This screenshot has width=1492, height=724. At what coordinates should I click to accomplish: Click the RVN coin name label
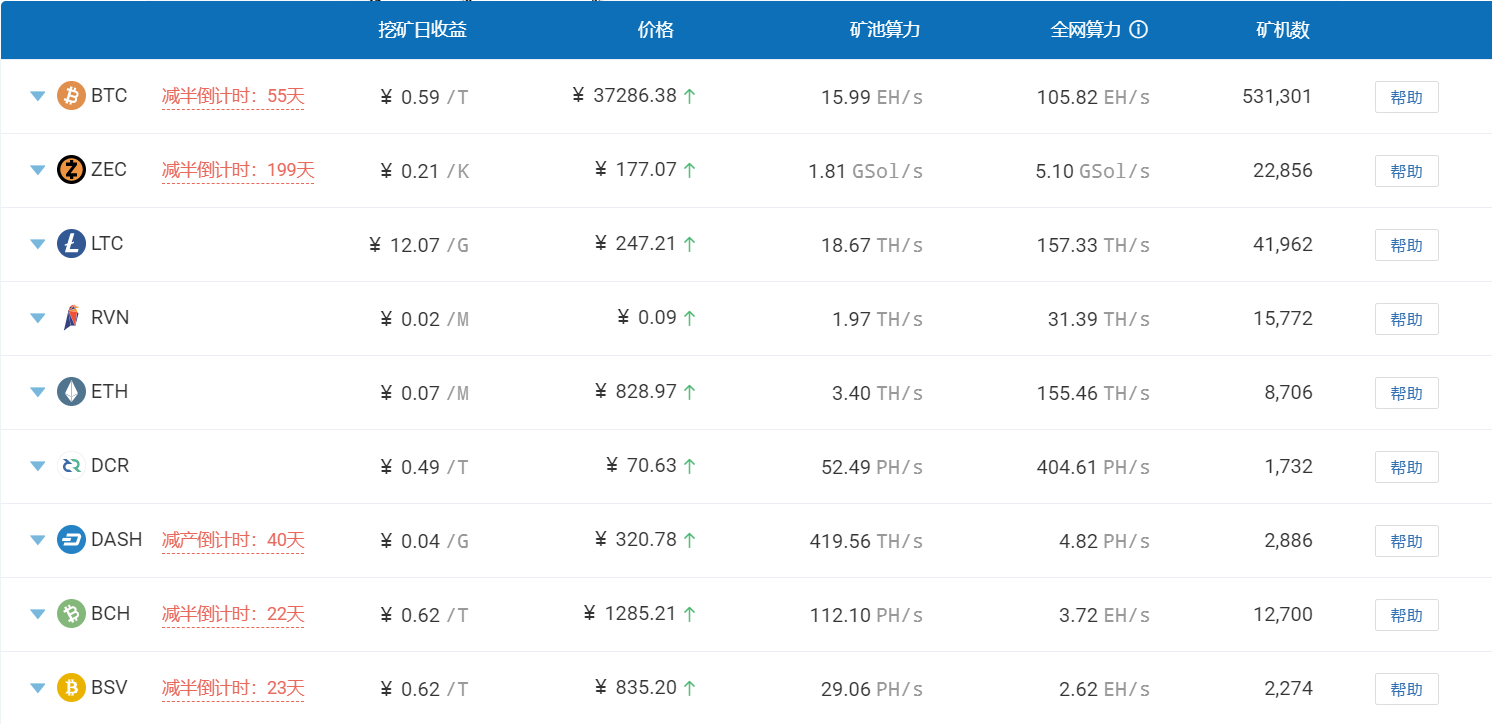coord(110,318)
